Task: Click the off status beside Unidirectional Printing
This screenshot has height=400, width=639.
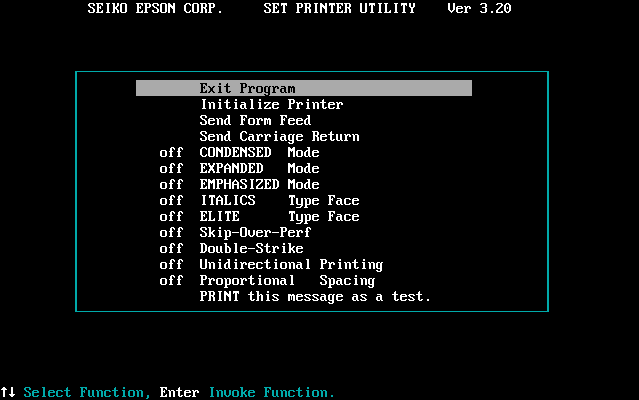Action: point(171,264)
